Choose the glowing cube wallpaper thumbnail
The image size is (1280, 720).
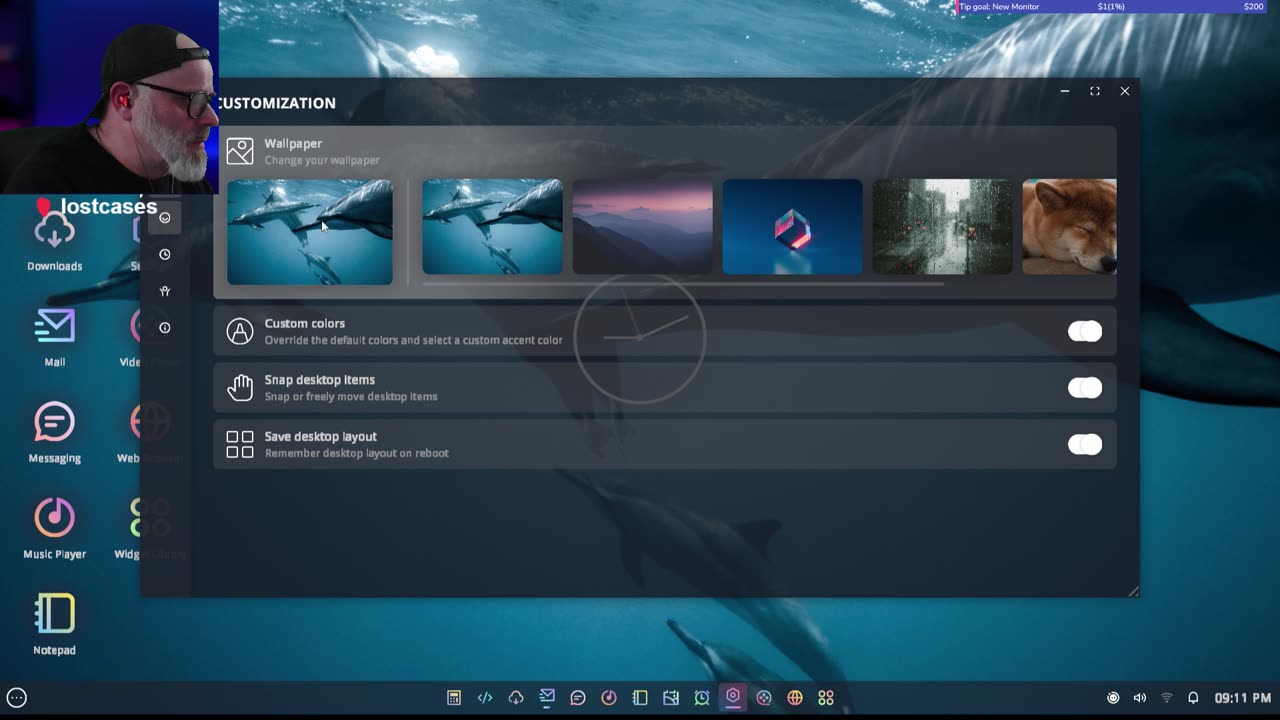click(792, 227)
